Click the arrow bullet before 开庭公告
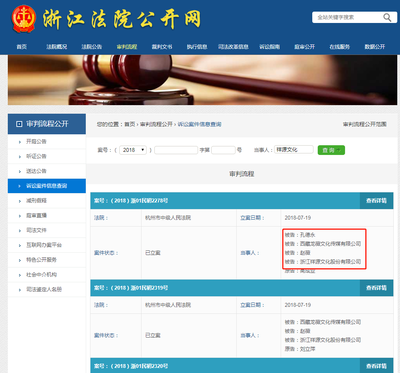The height and width of the screenshot is (373, 400). click(20, 142)
